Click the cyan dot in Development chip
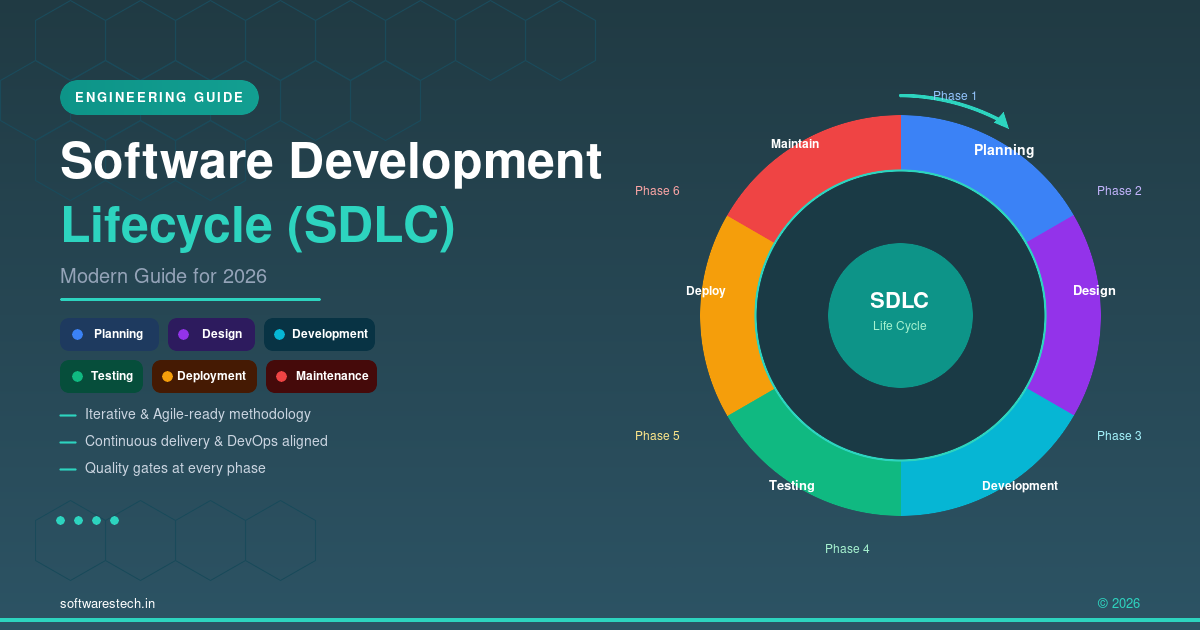Screen dimensions: 1200x630 tap(279, 334)
